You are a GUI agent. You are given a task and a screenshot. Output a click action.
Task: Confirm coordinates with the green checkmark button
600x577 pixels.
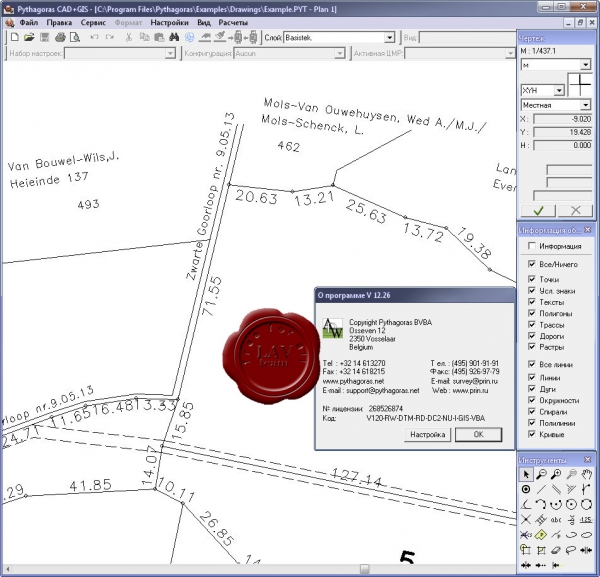[x=538, y=210]
